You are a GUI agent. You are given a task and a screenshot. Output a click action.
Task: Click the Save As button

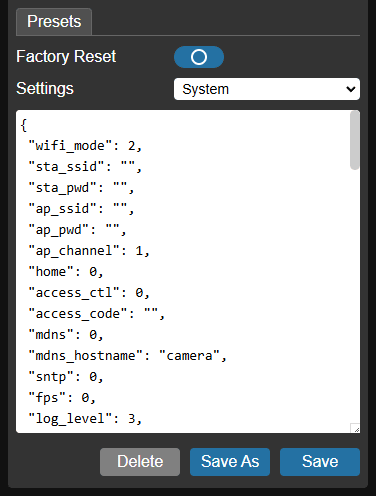click(x=230, y=462)
